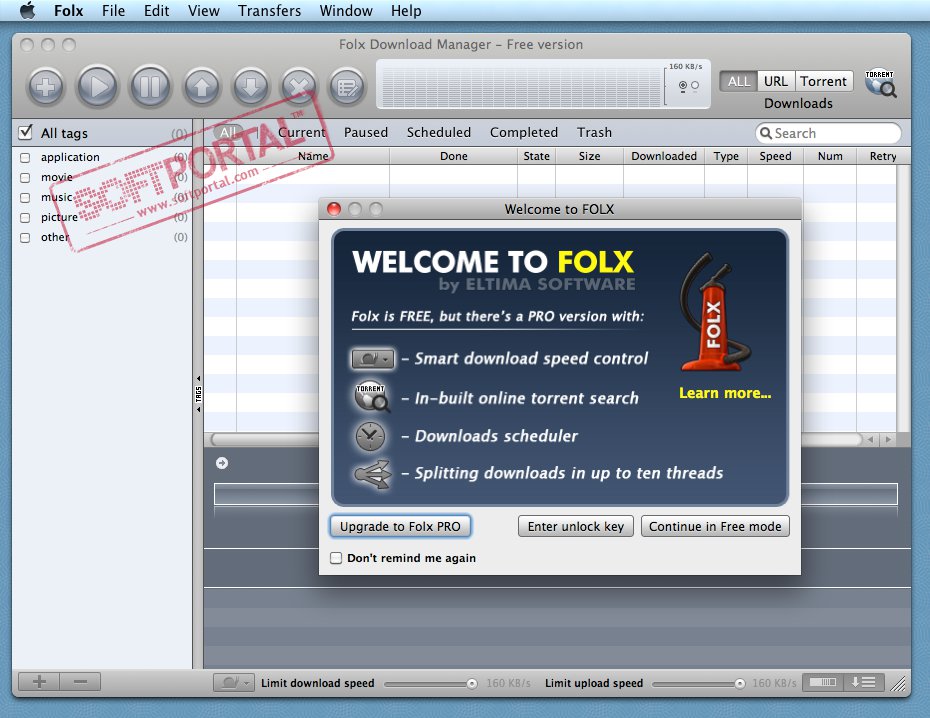Check the other tag checkbox

pyautogui.click(x=25, y=238)
